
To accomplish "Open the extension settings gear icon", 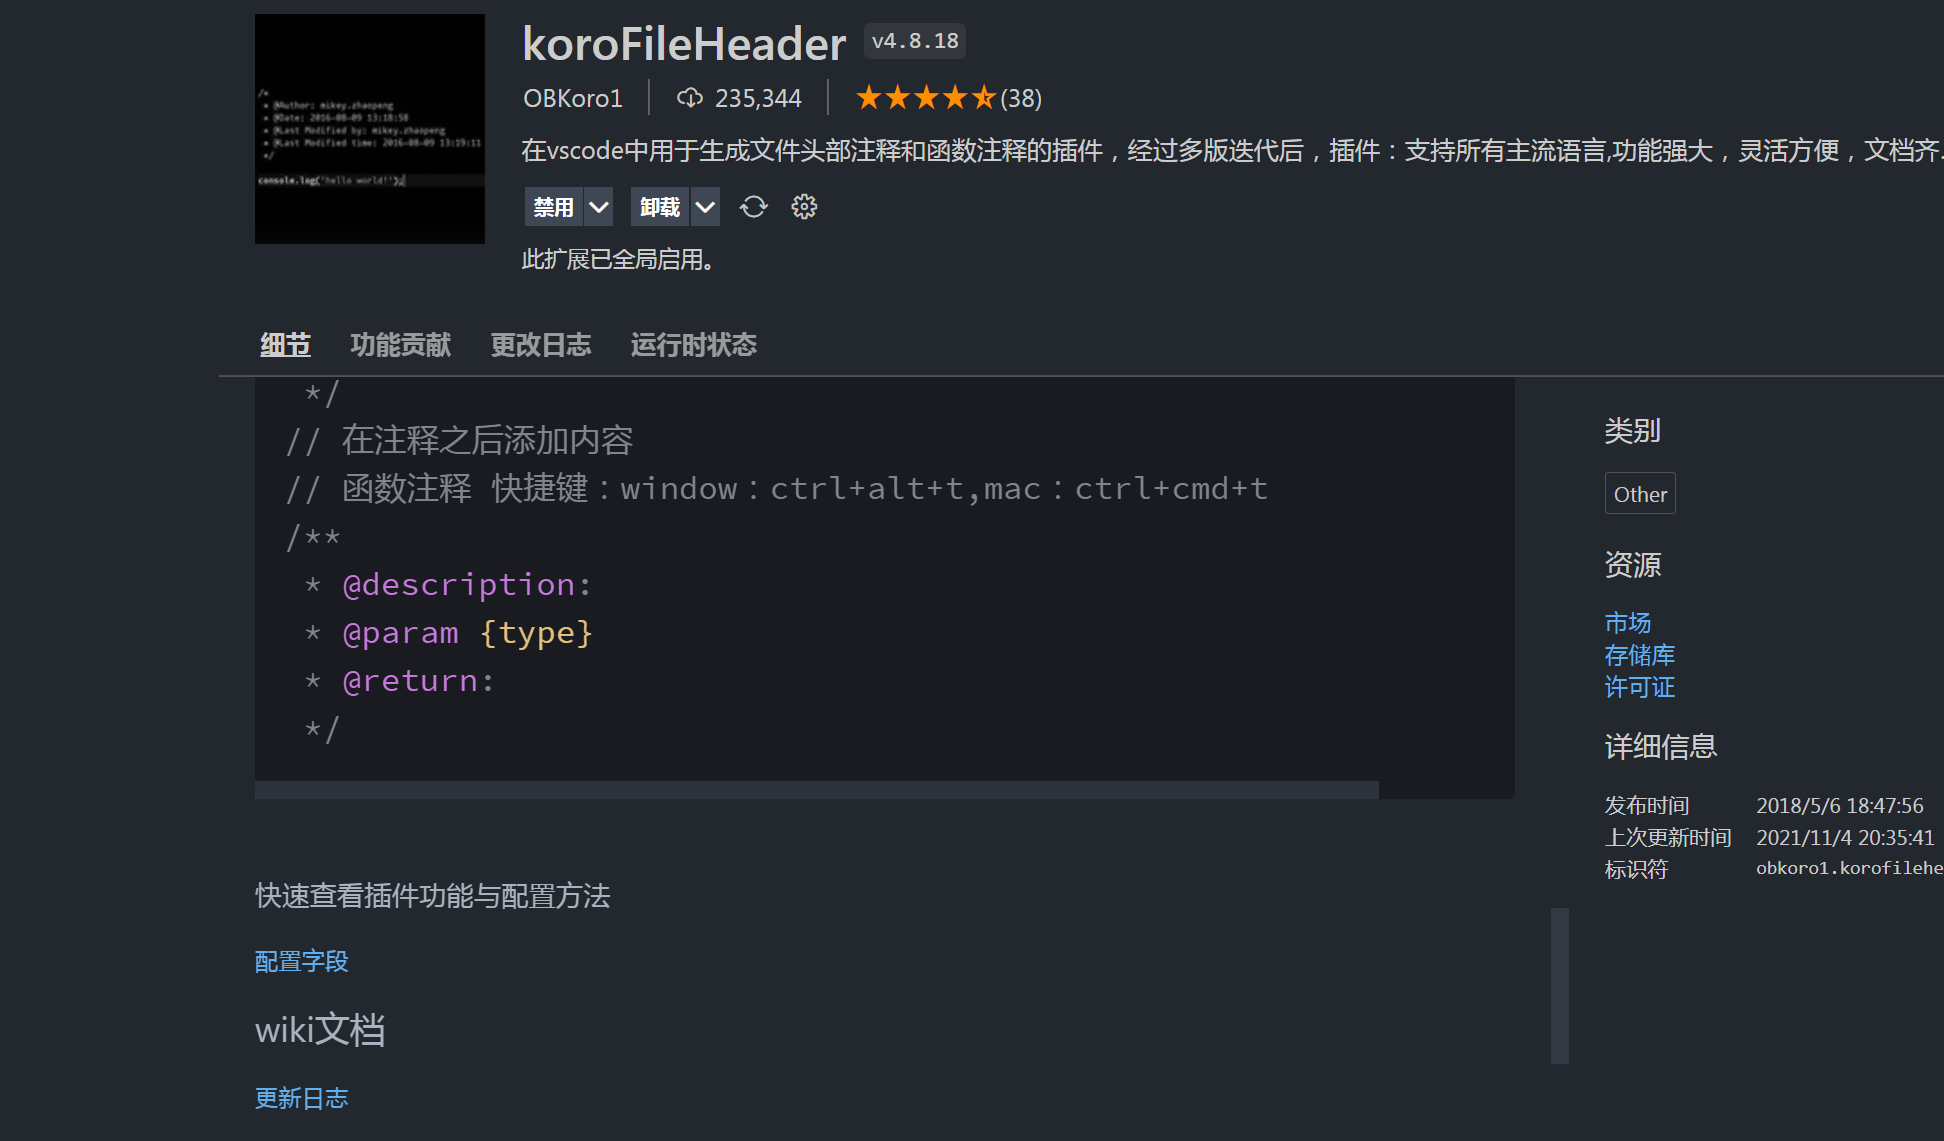I will click(803, 206).
